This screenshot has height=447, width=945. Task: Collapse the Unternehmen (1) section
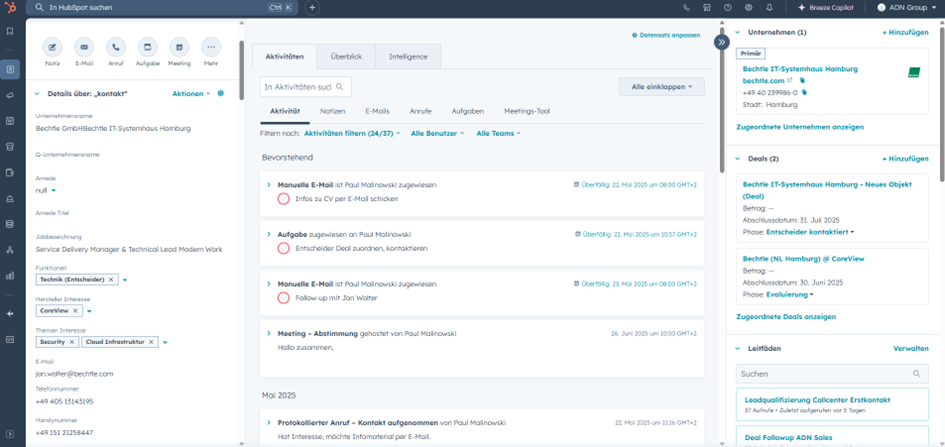738,33
